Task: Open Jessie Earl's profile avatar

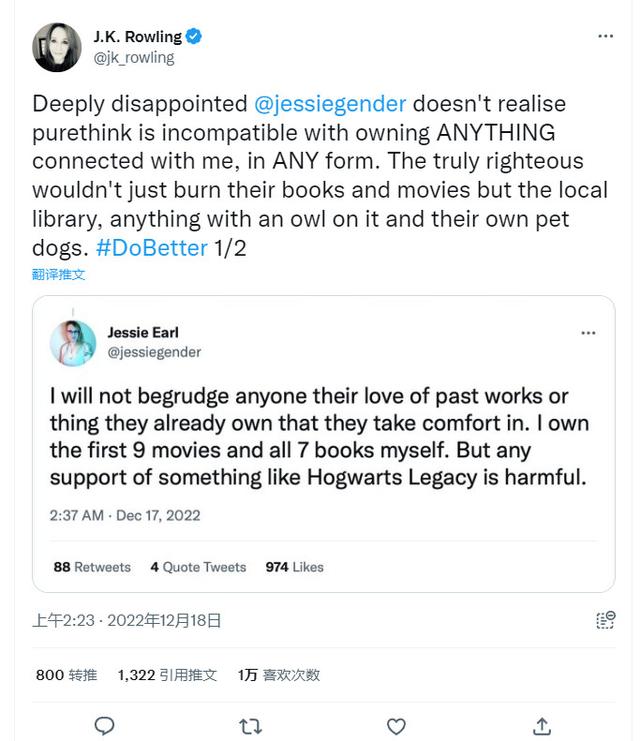Action: click(x=73, y=343)
